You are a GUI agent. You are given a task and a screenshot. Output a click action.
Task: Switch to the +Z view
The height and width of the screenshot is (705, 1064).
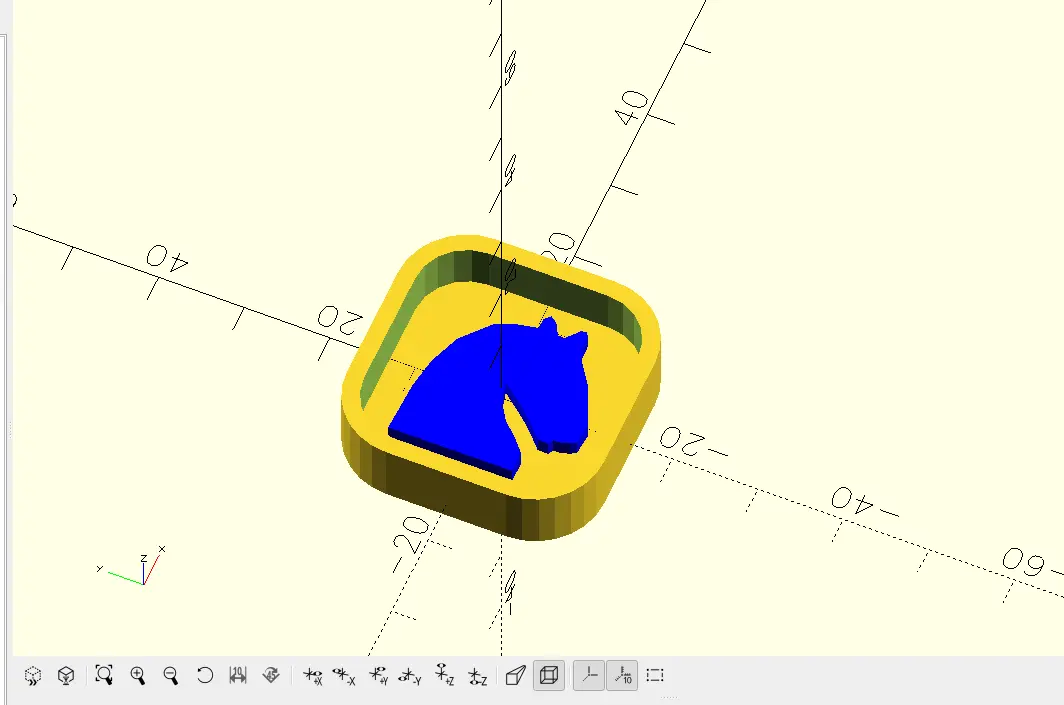coord(444,675)
